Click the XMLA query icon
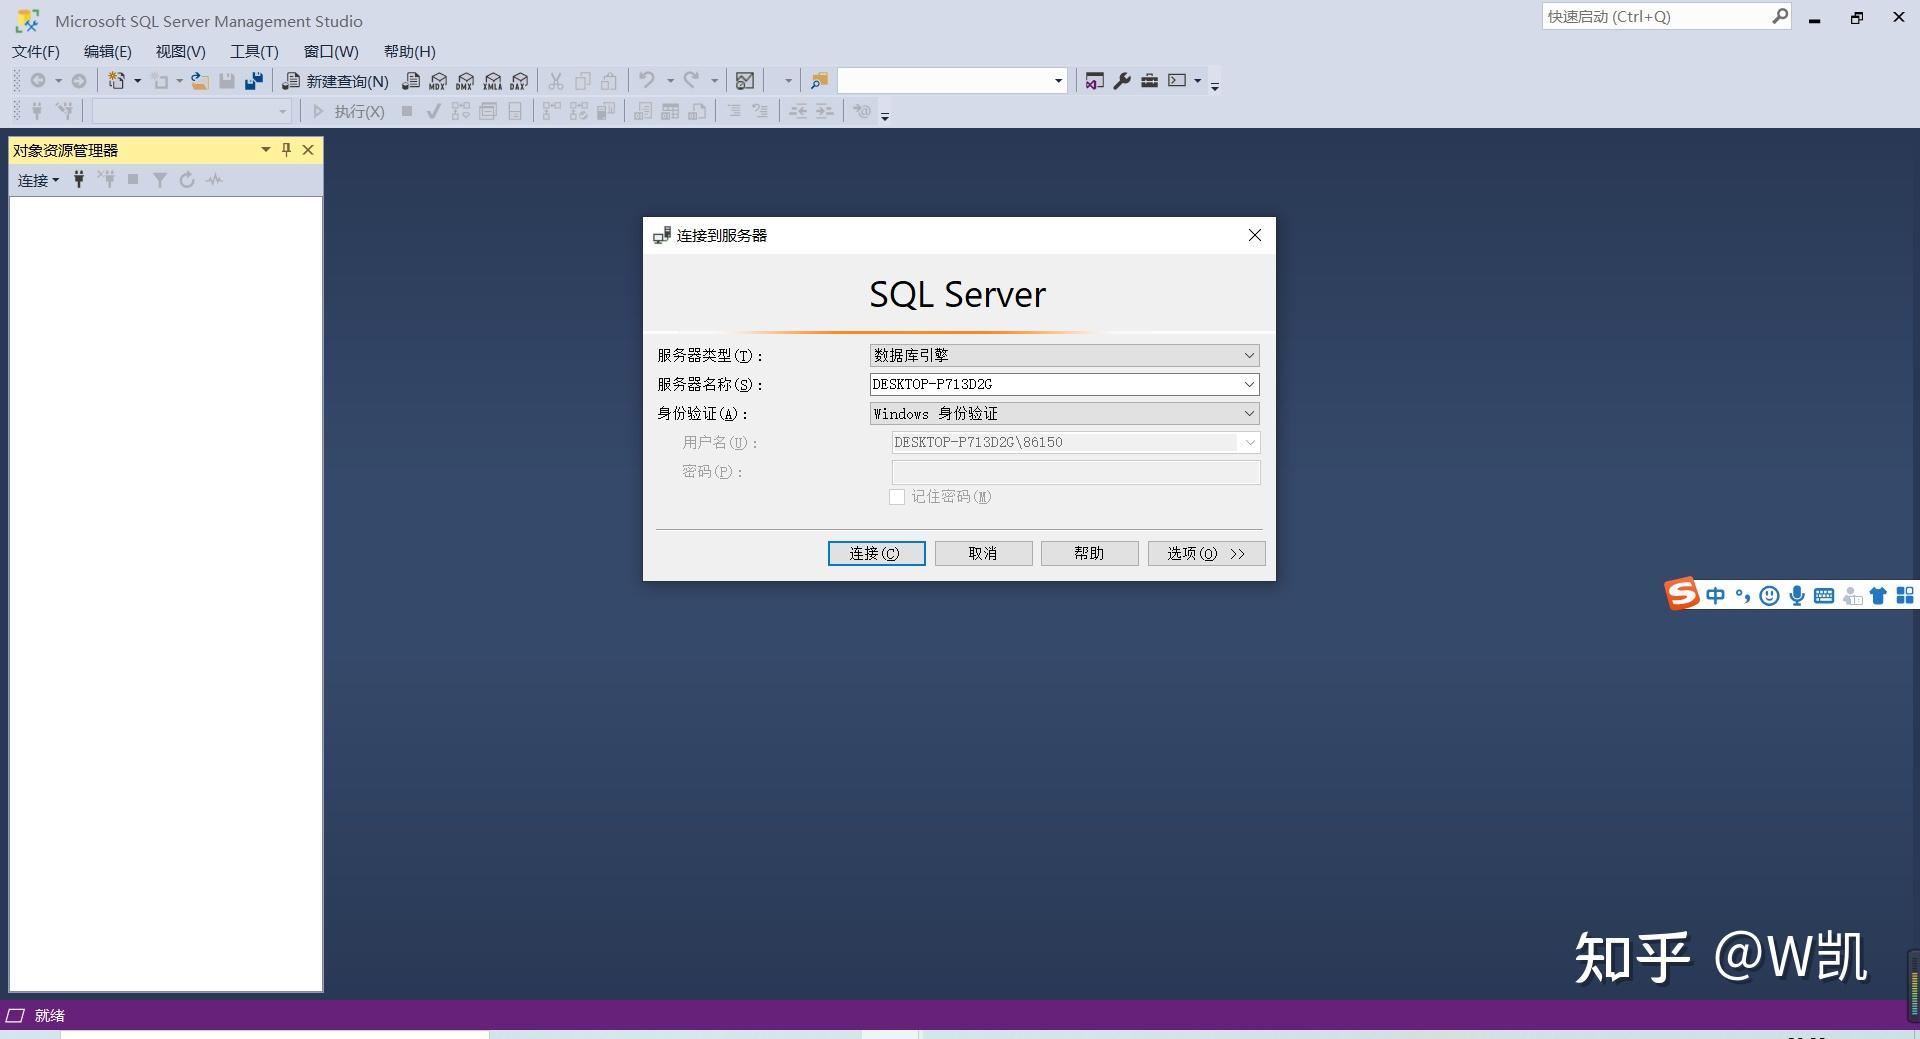This screenshot has height=1039, width=1920. pyautogui.click(x=492, y=81)
